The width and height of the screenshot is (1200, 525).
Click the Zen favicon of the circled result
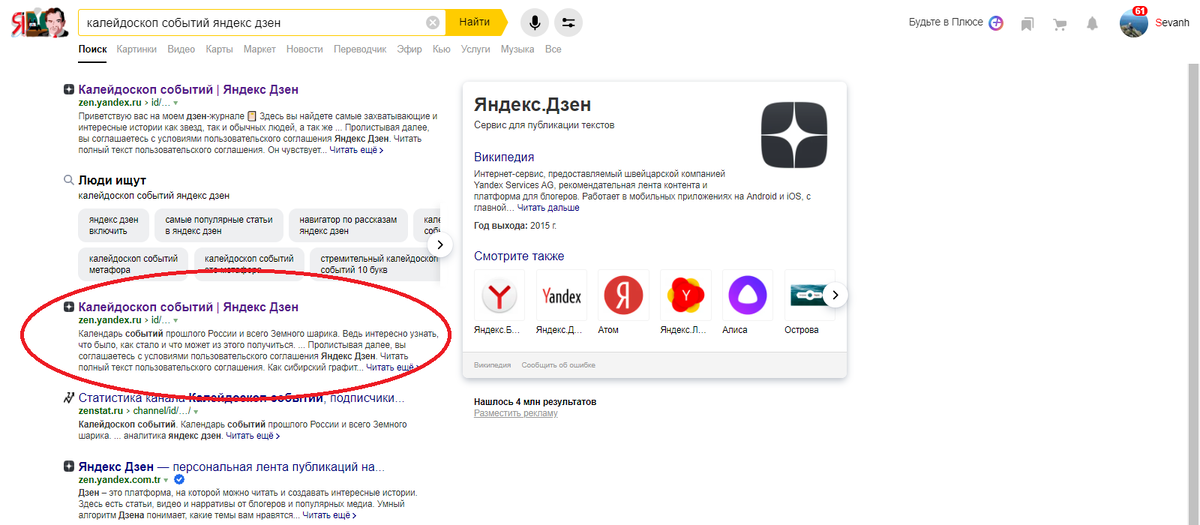click(x=68, y=307)
